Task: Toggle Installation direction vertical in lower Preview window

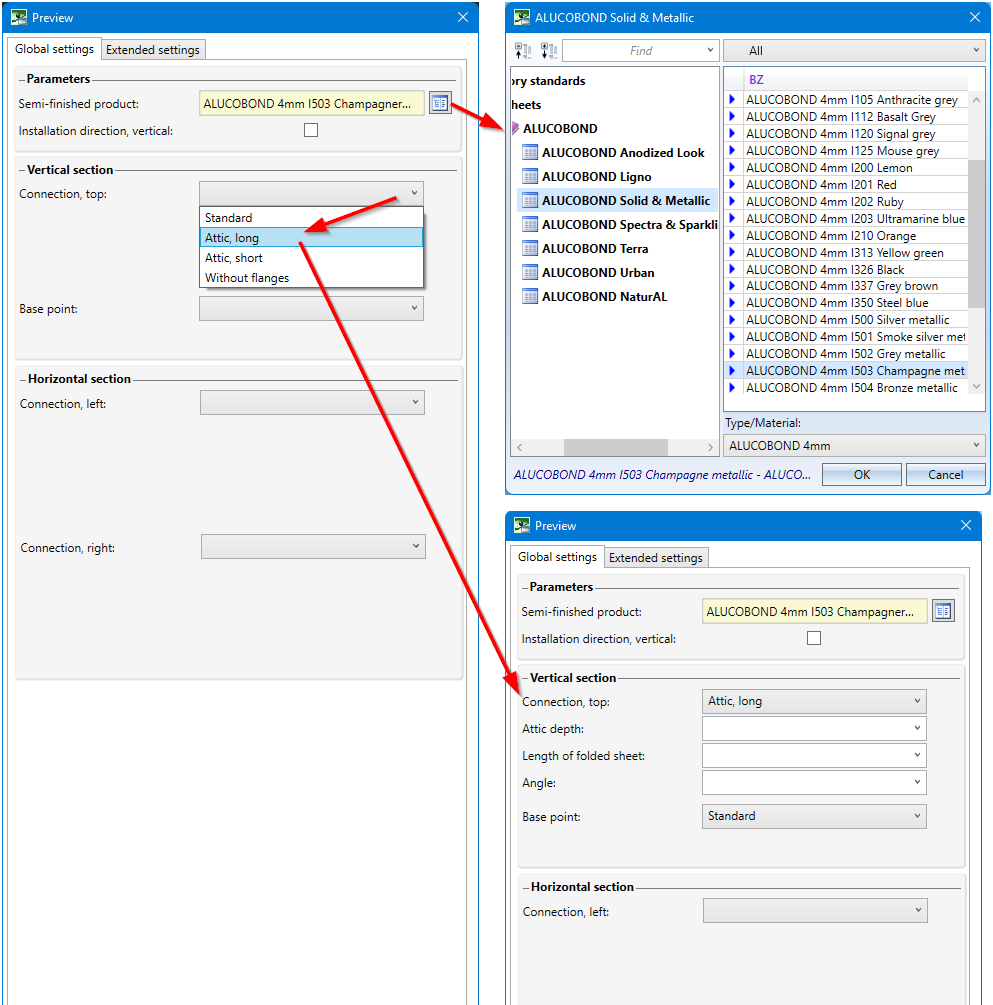Action: coord(814,638)
